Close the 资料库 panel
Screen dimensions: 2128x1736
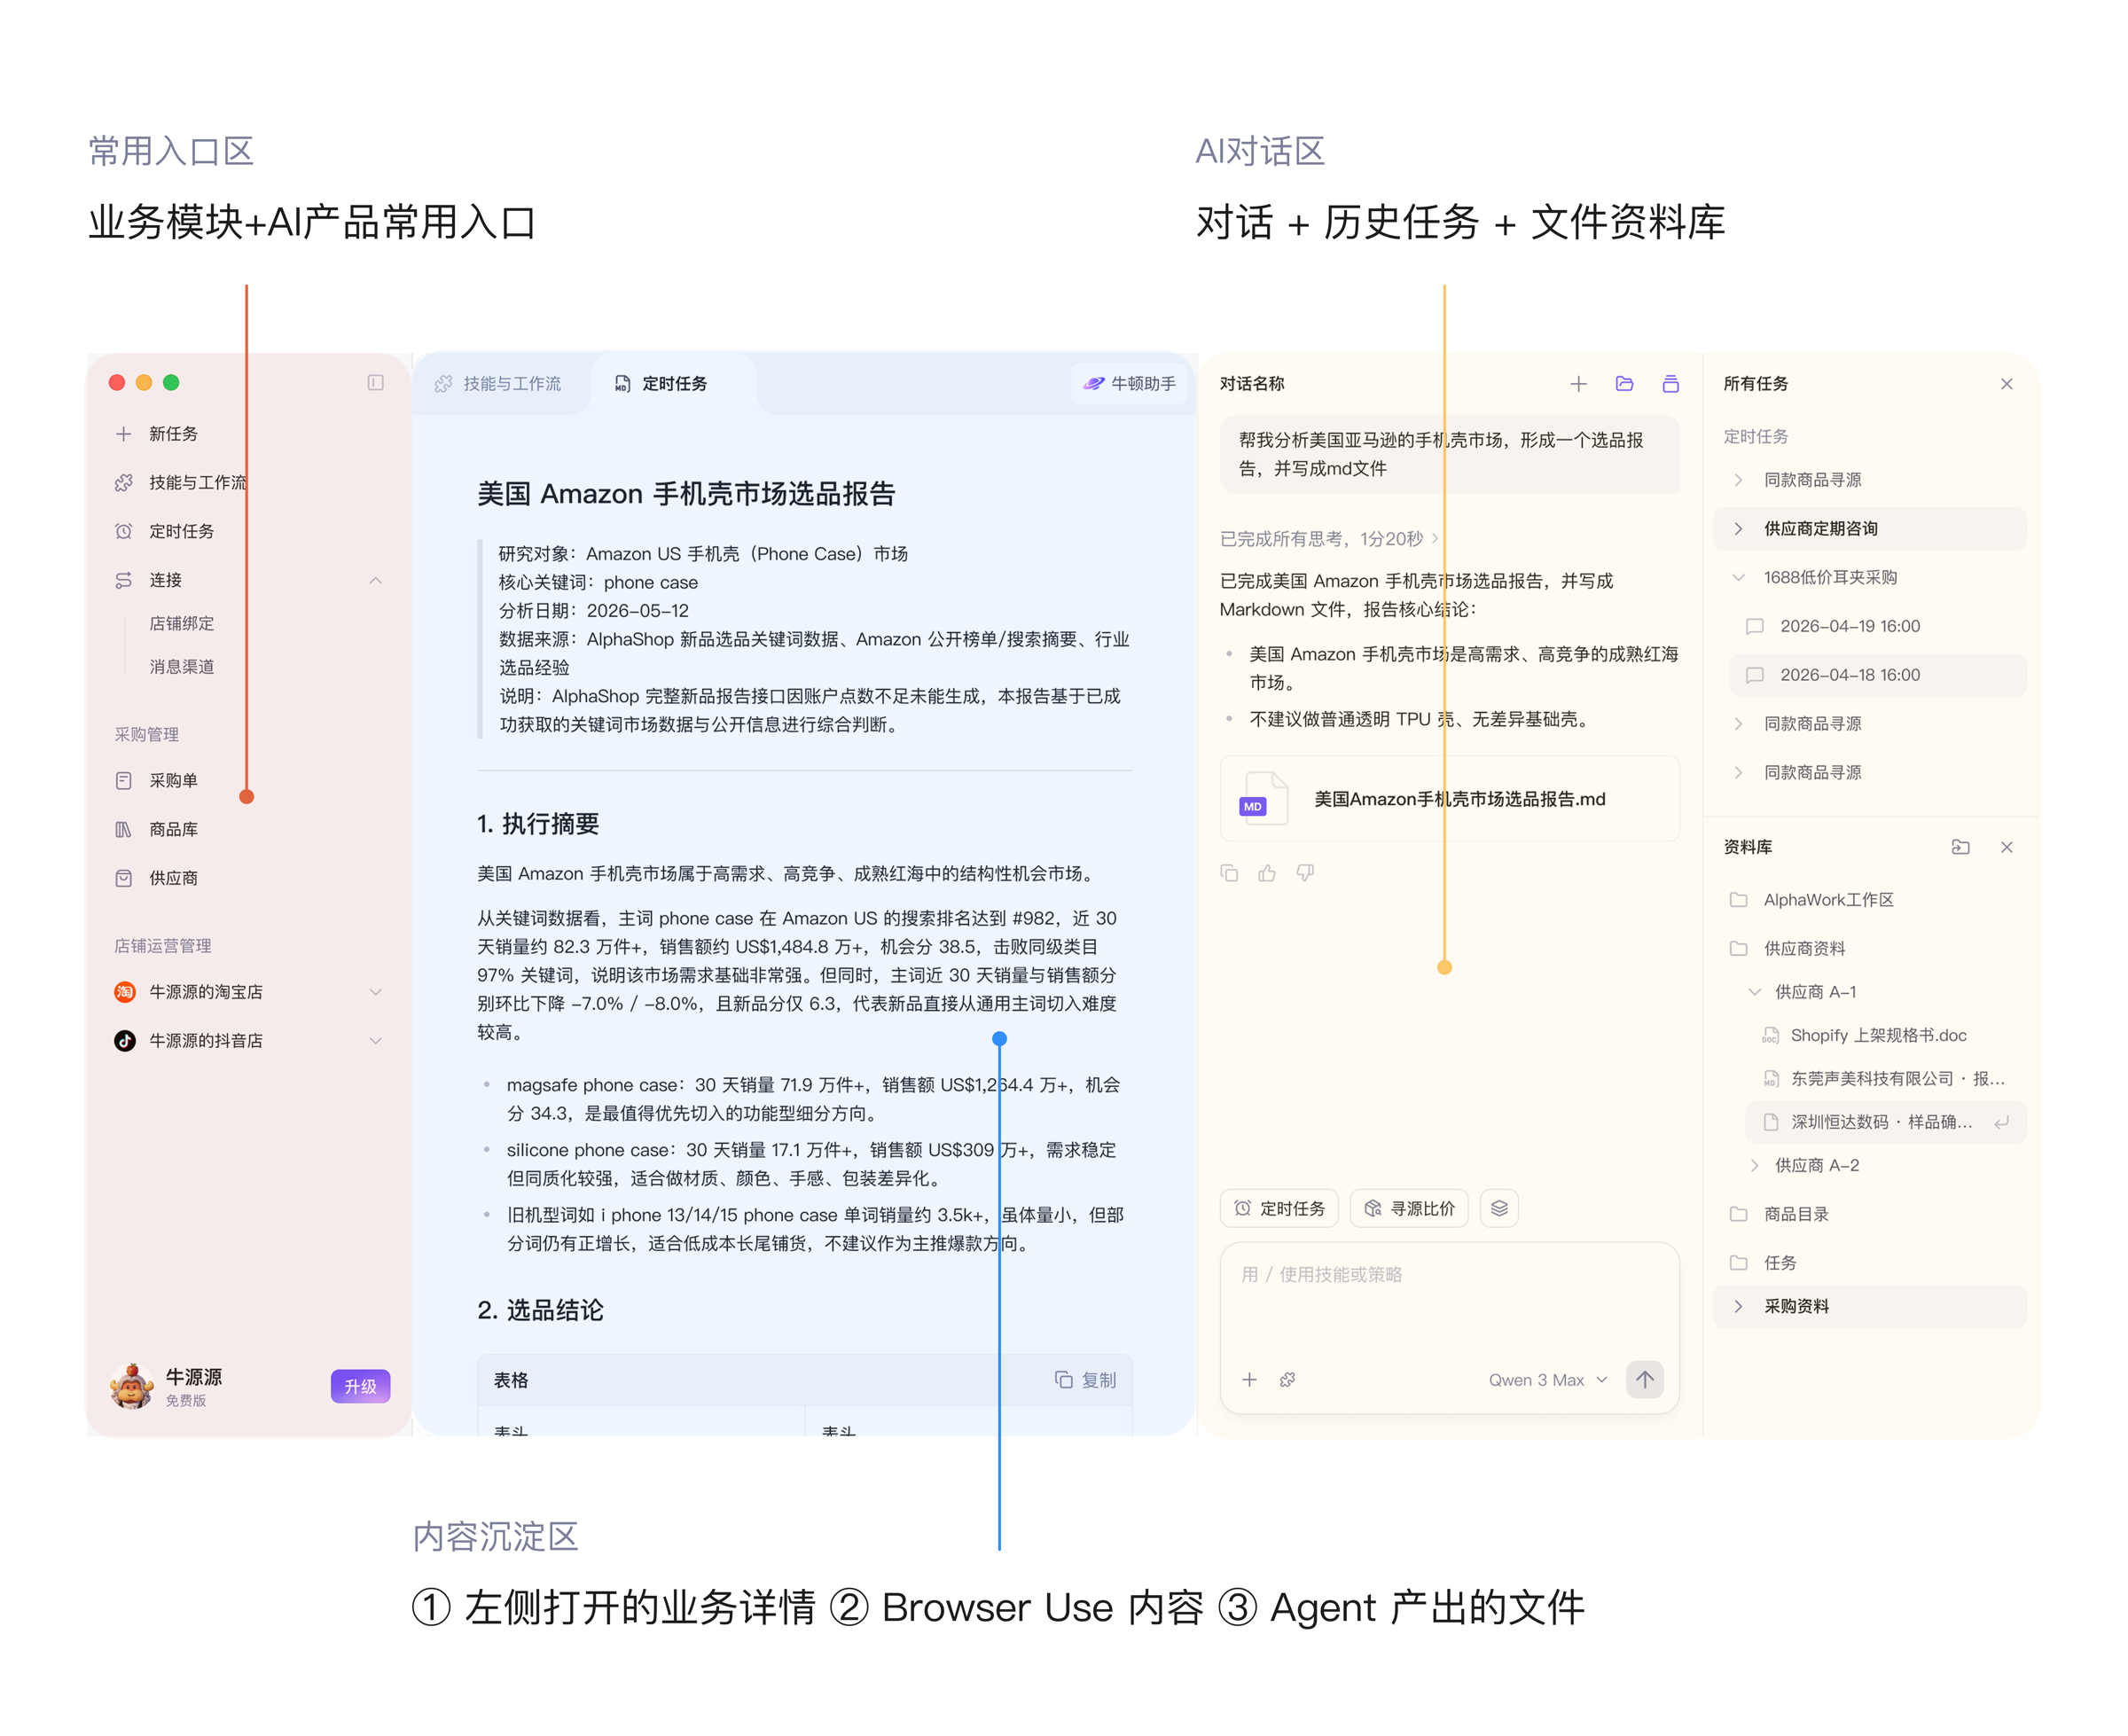click(2006, 847)
